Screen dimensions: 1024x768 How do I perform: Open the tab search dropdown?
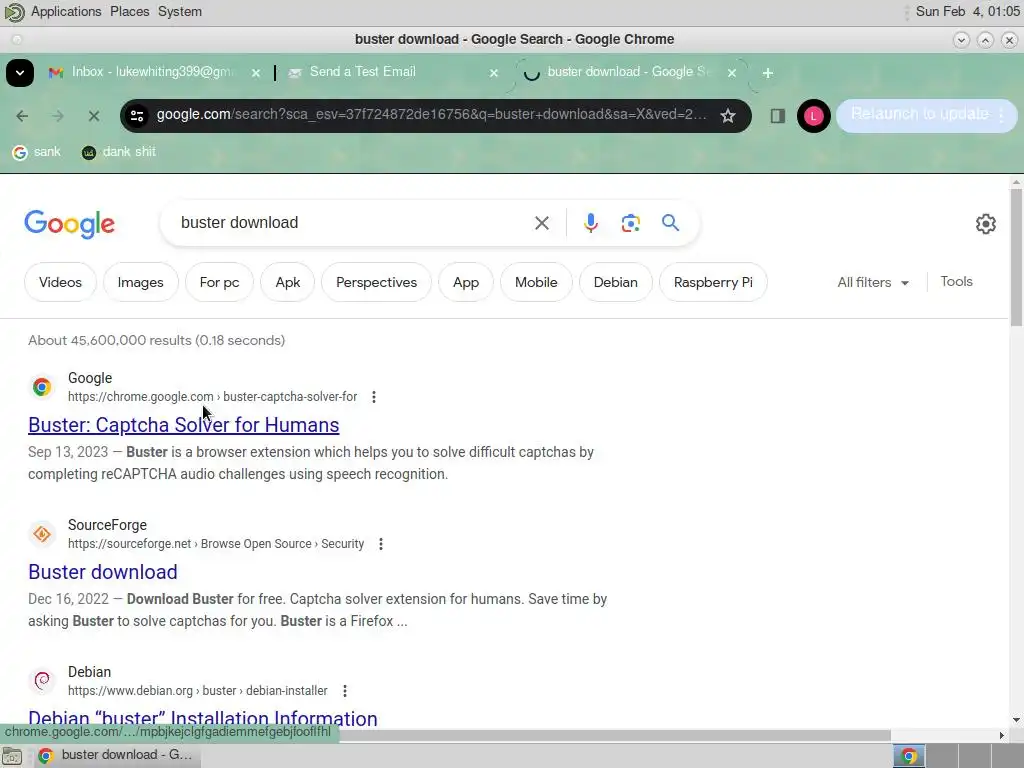20,72
